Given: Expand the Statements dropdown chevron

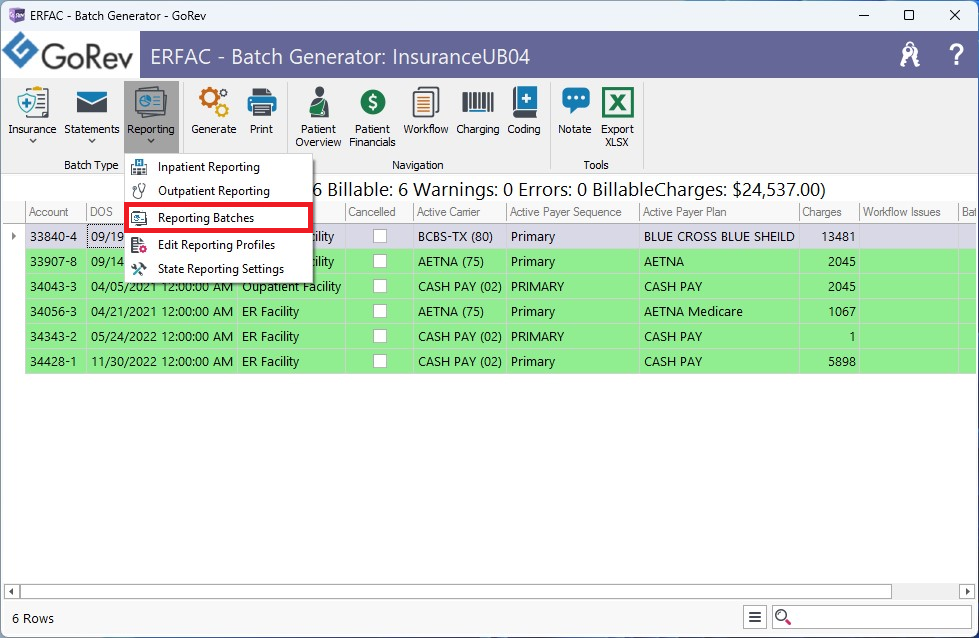Looking at the screenshot, I should coord(91,142).
